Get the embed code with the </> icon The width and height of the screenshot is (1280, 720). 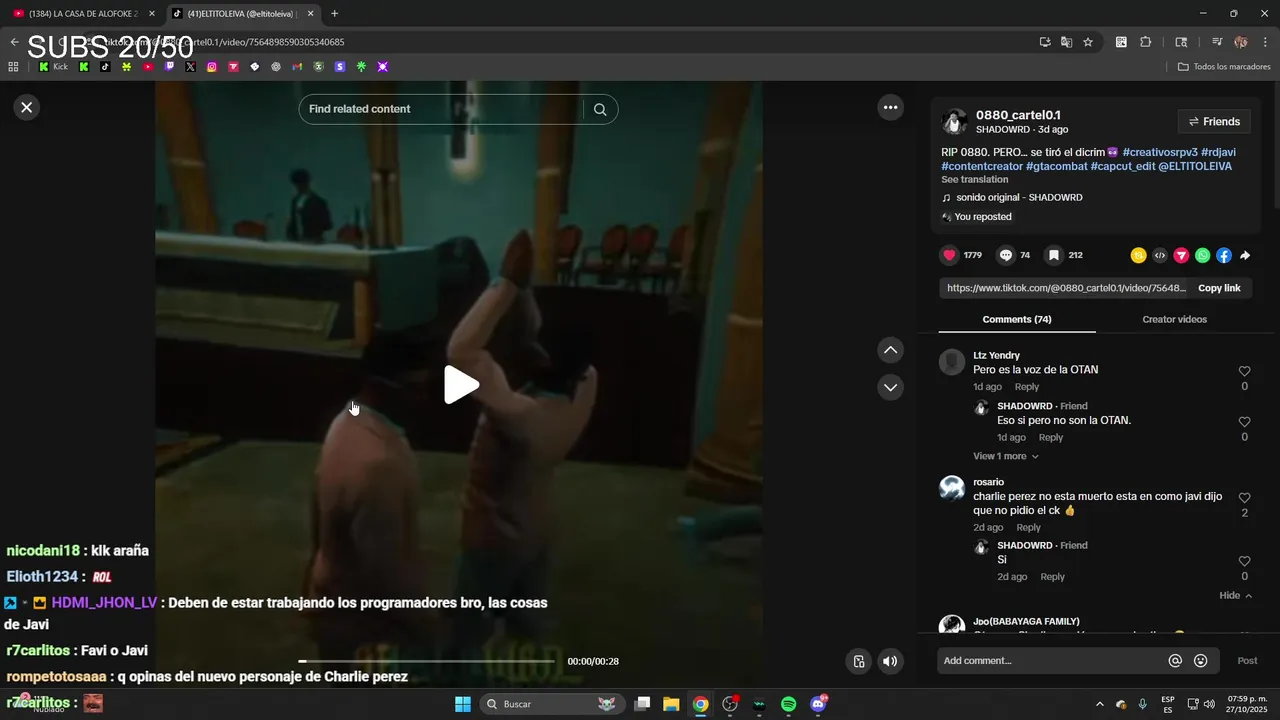click(x=1160, y=255)
